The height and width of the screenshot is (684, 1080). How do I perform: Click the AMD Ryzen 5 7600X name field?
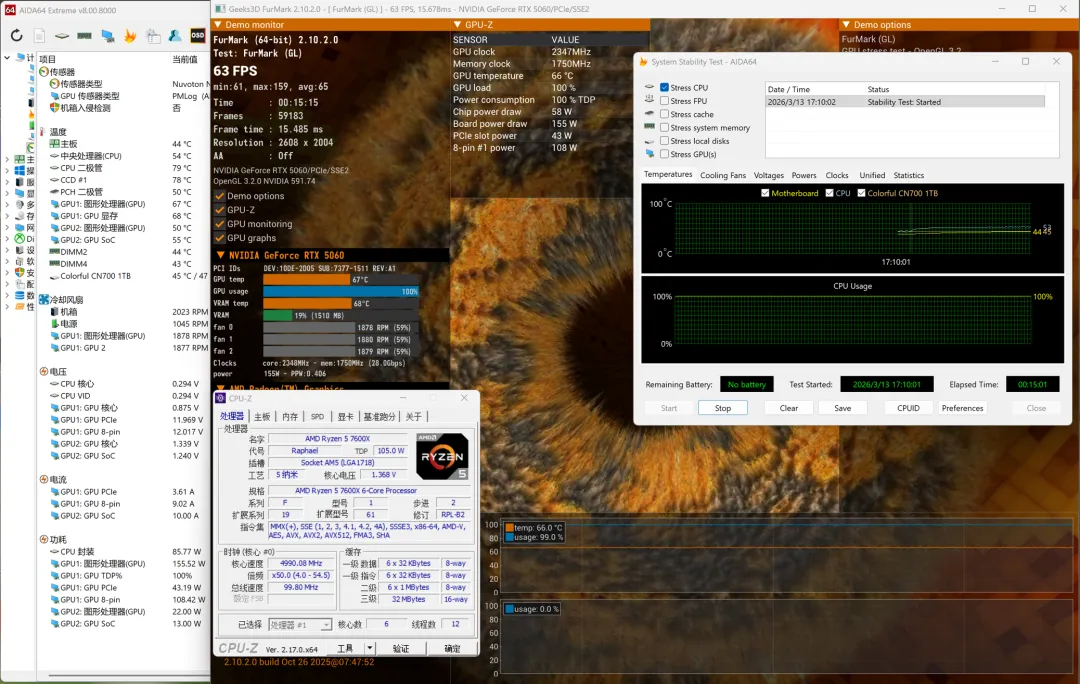[338, 438]
